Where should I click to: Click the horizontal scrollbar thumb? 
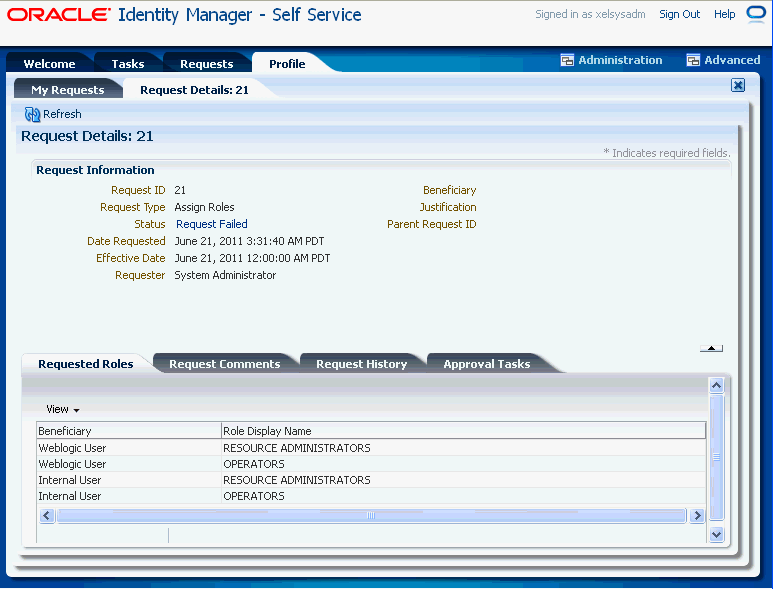click(371, 516)
